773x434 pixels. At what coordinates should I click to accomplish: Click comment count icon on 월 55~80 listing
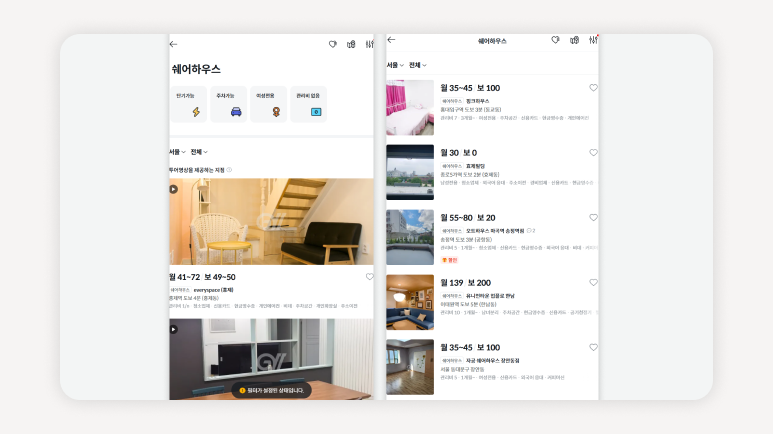(x=531, y=231)
